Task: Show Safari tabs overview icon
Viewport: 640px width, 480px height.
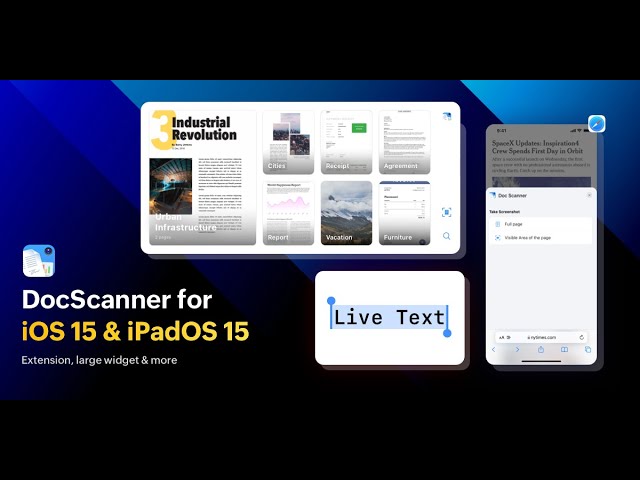Action: [587, 350]
